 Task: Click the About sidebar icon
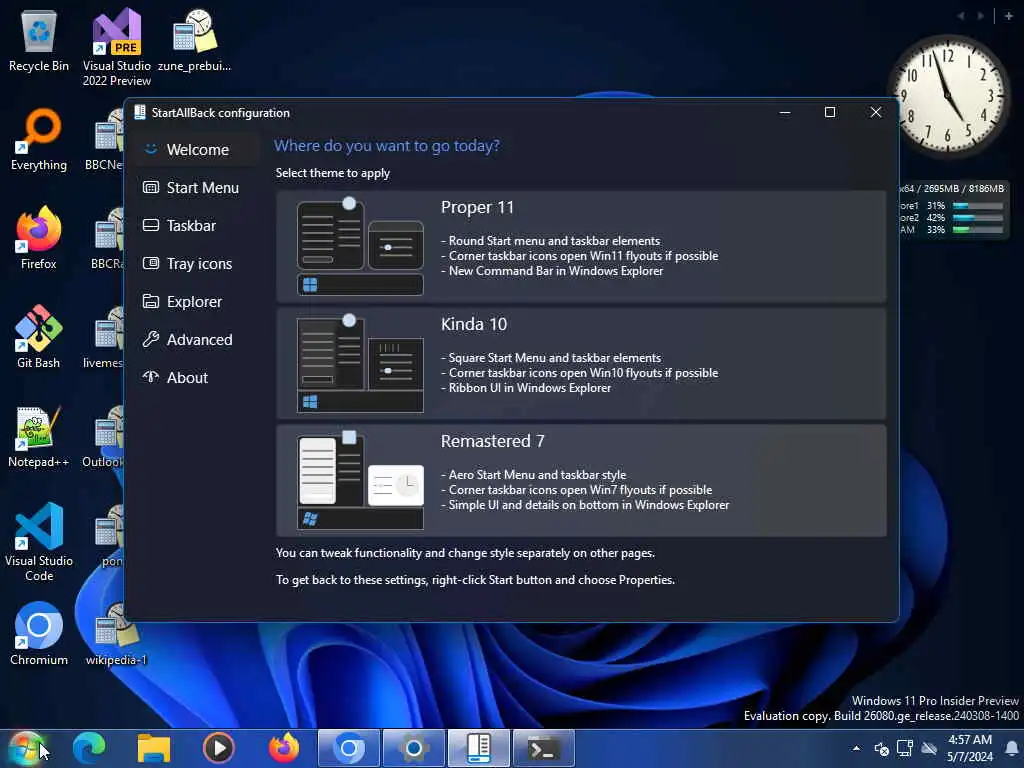pos(151,377)
